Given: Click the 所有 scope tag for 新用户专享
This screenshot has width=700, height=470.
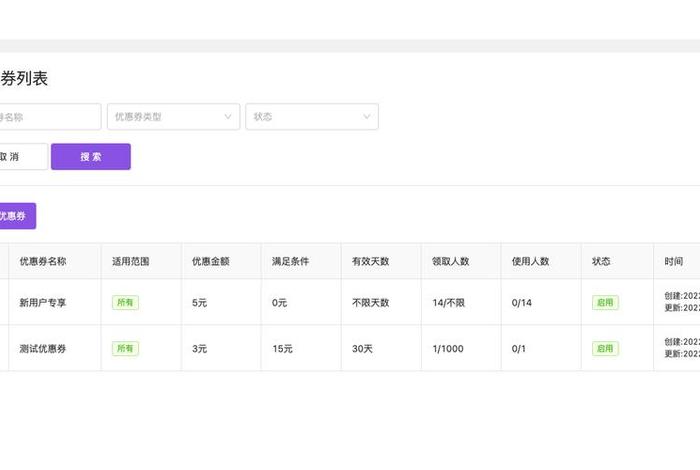Looking at the screenshot, I should (x=125, y=303).
